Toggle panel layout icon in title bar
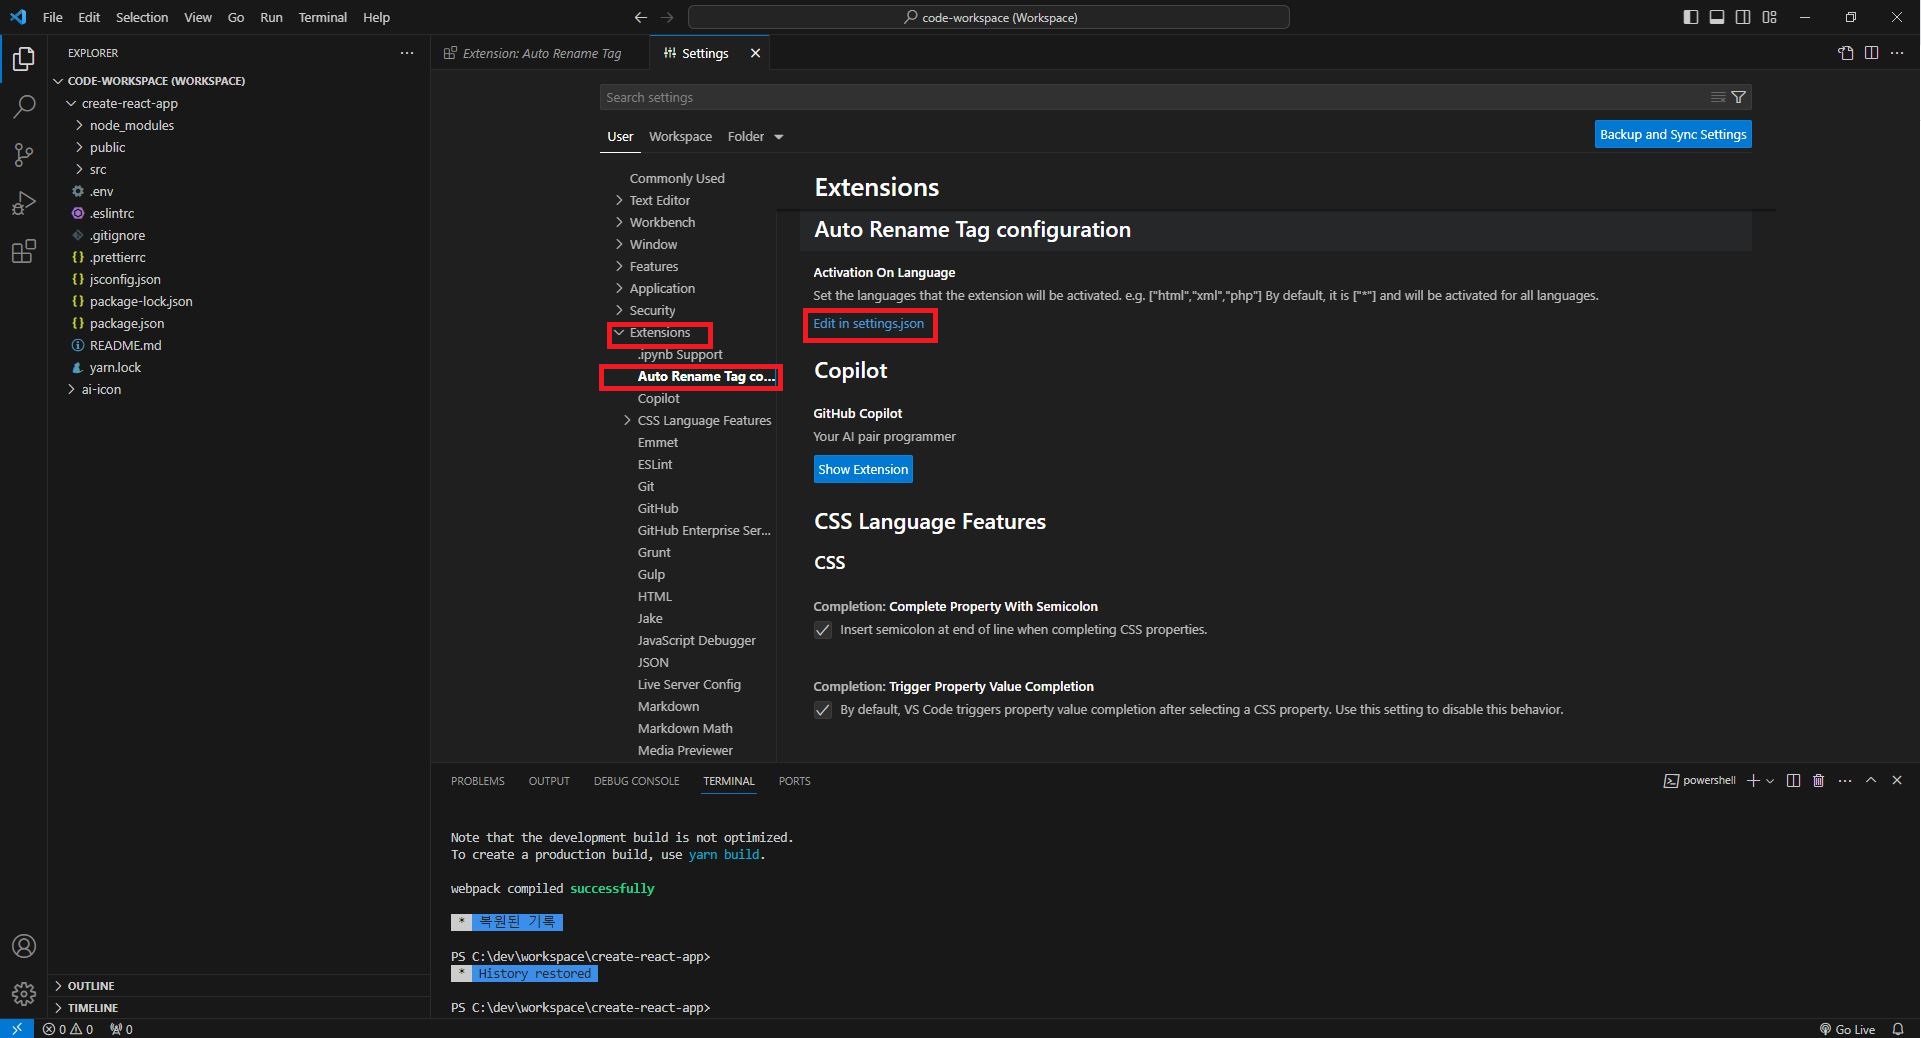The width and height of the screenshot is (1921, 1038). pyautogui.click(x=1716, y=17)
